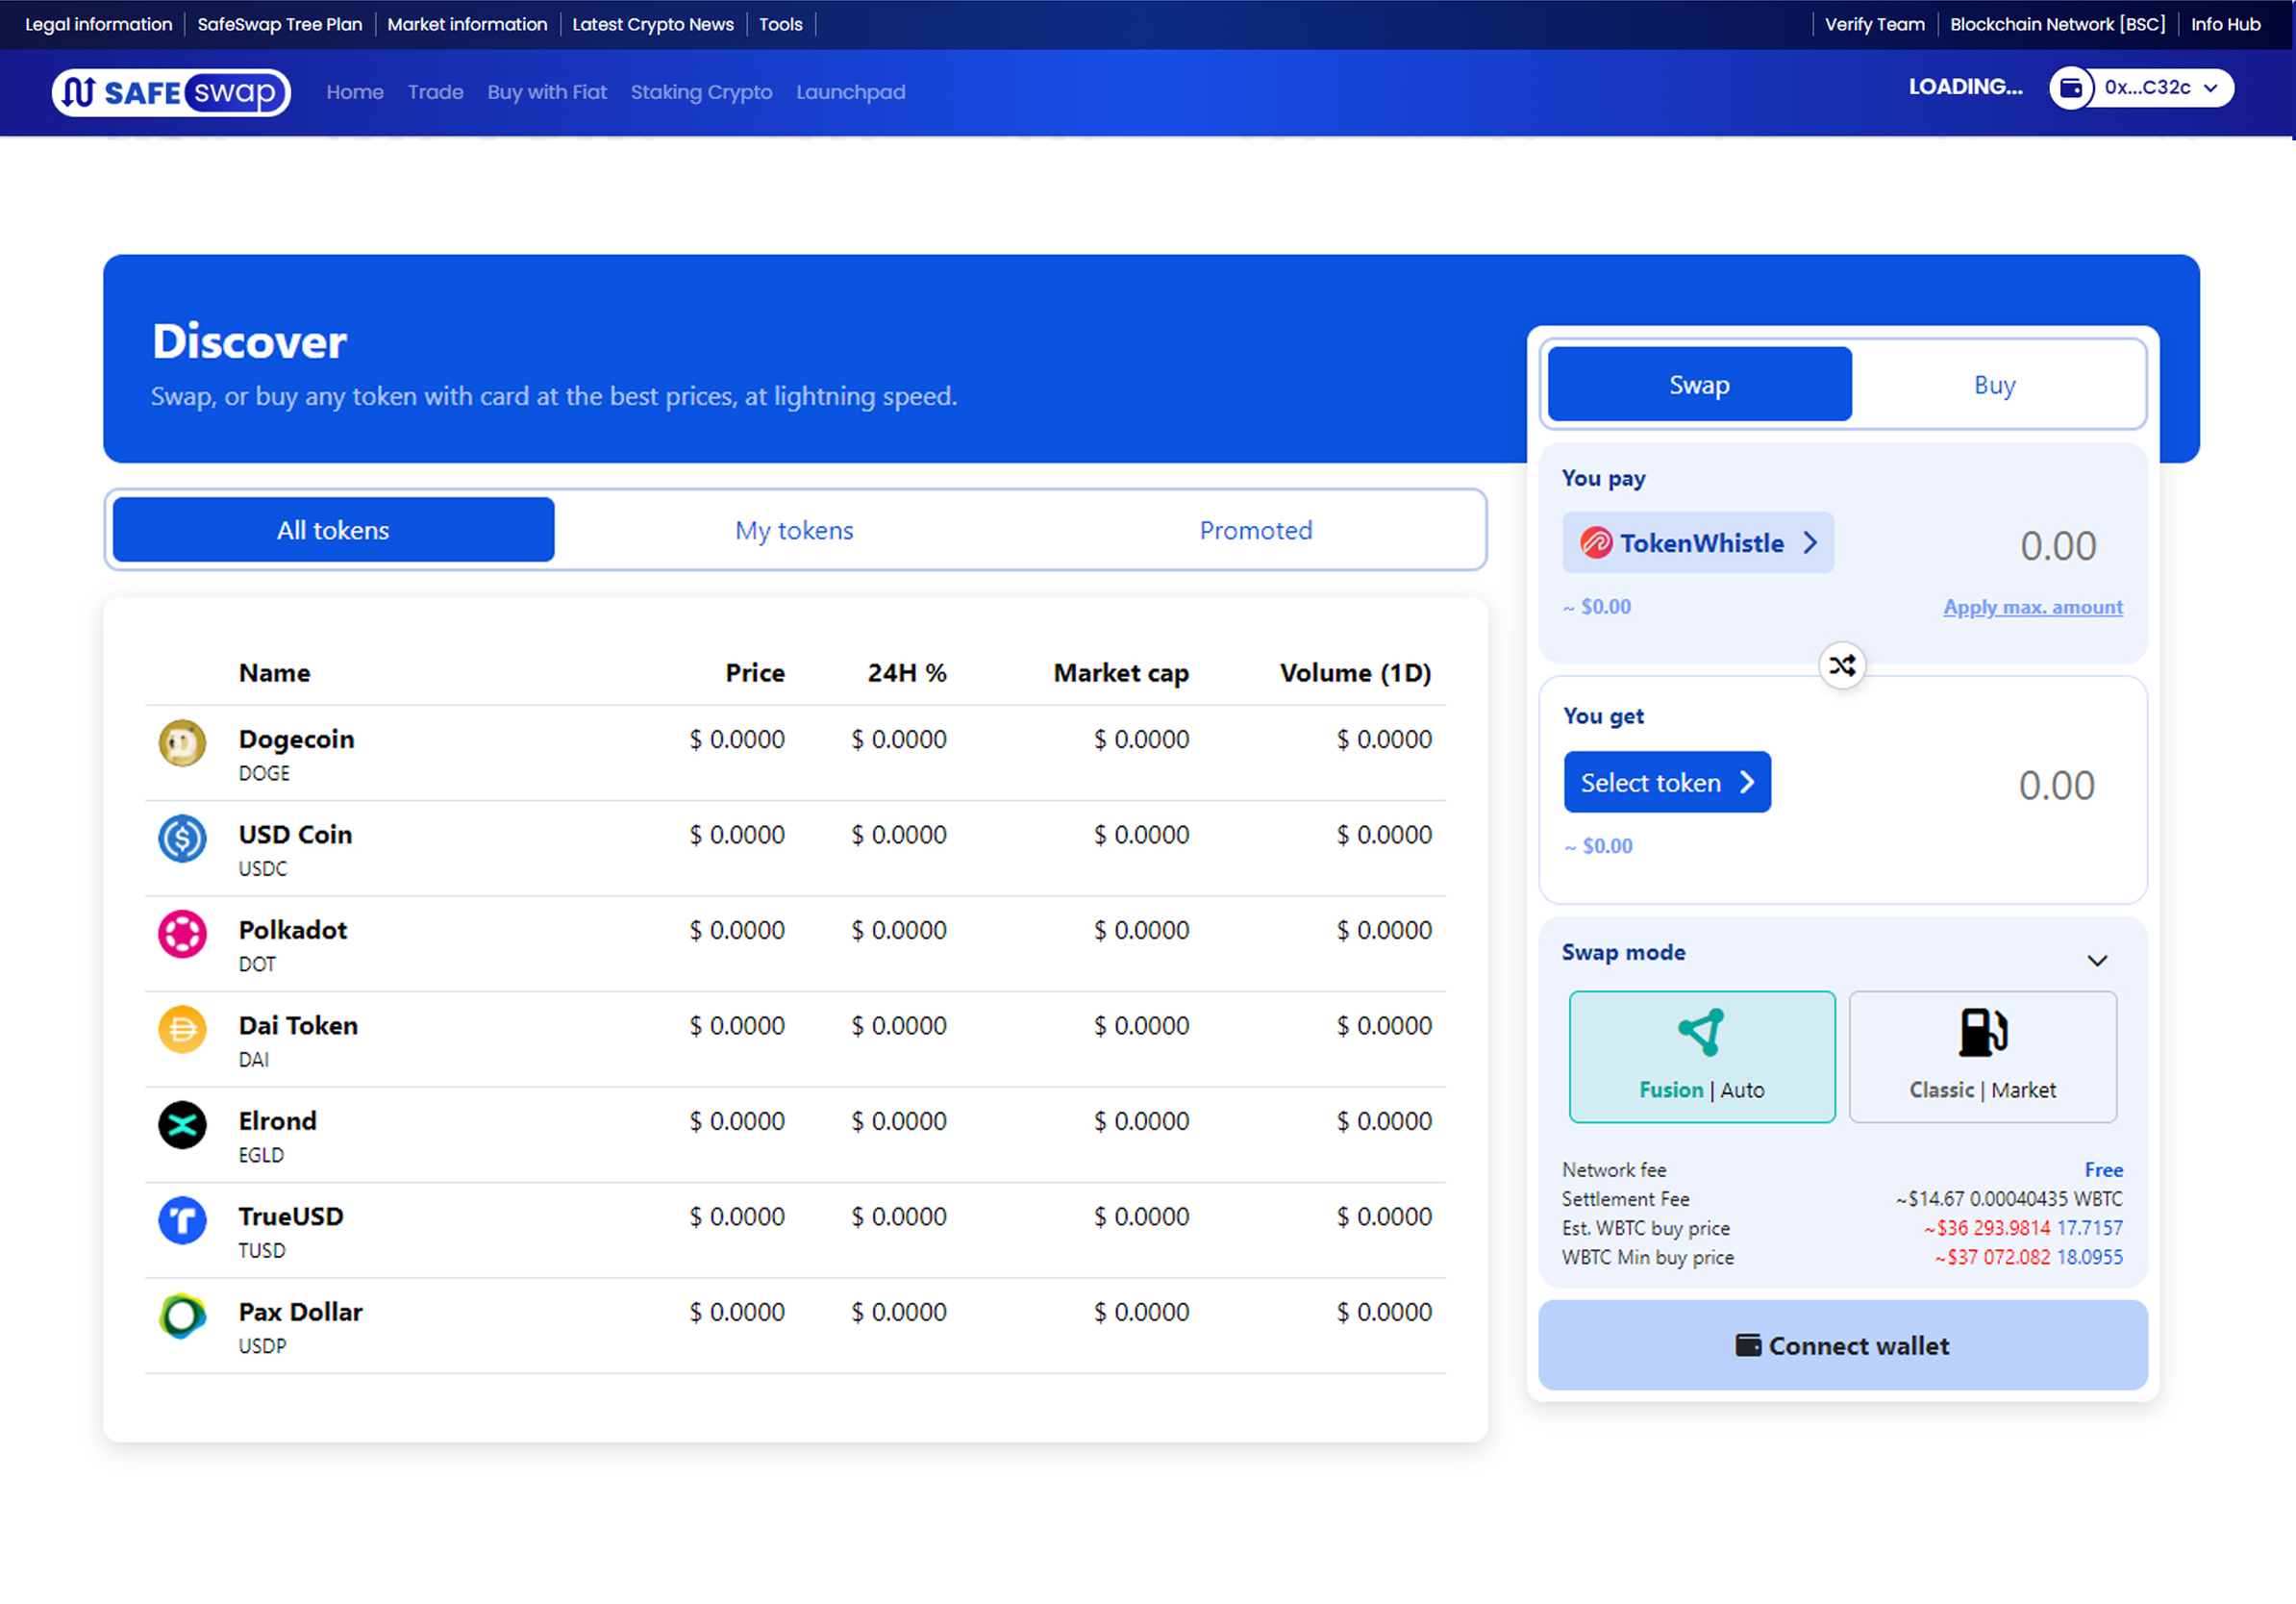Click the Dai Token name text
The width and height of the screenshot is (2296, 1604).
(298, 1025)
